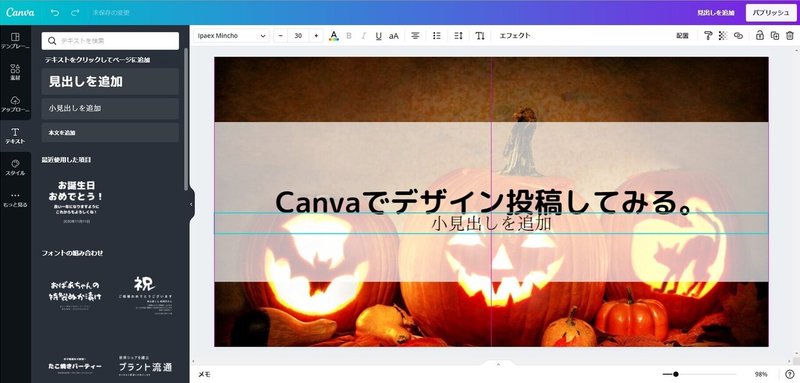Click the text search field
This screenshot has width=800, height=383.
(110, 41)
